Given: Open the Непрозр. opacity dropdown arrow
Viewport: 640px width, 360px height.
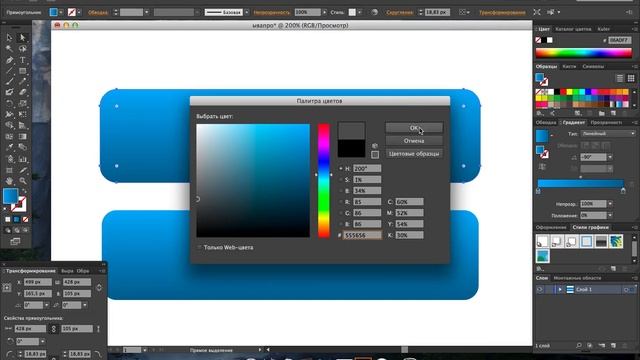Looking at the screenshot, I should pos(610,203).
